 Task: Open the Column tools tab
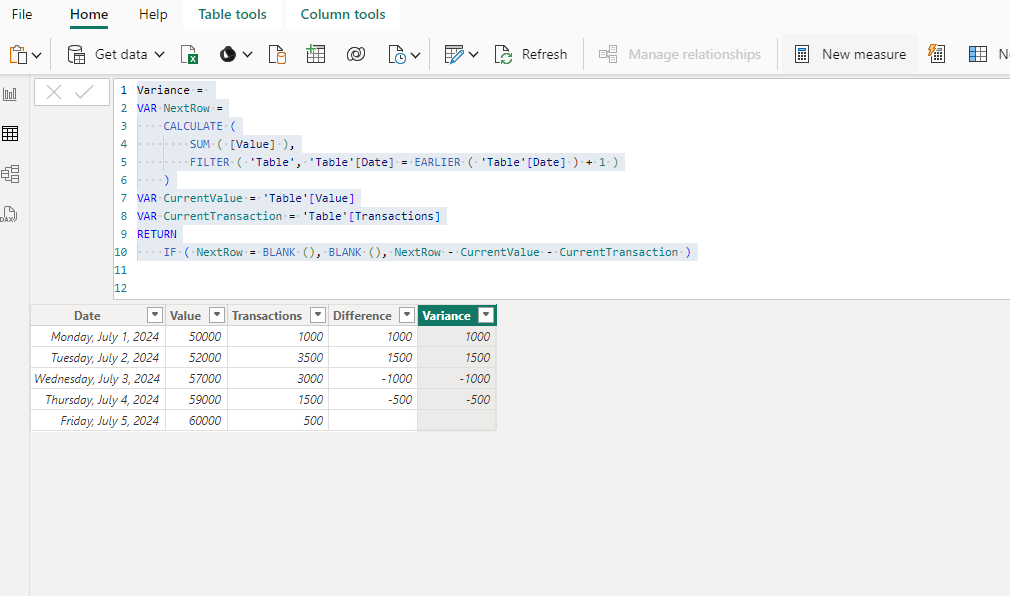343,14
